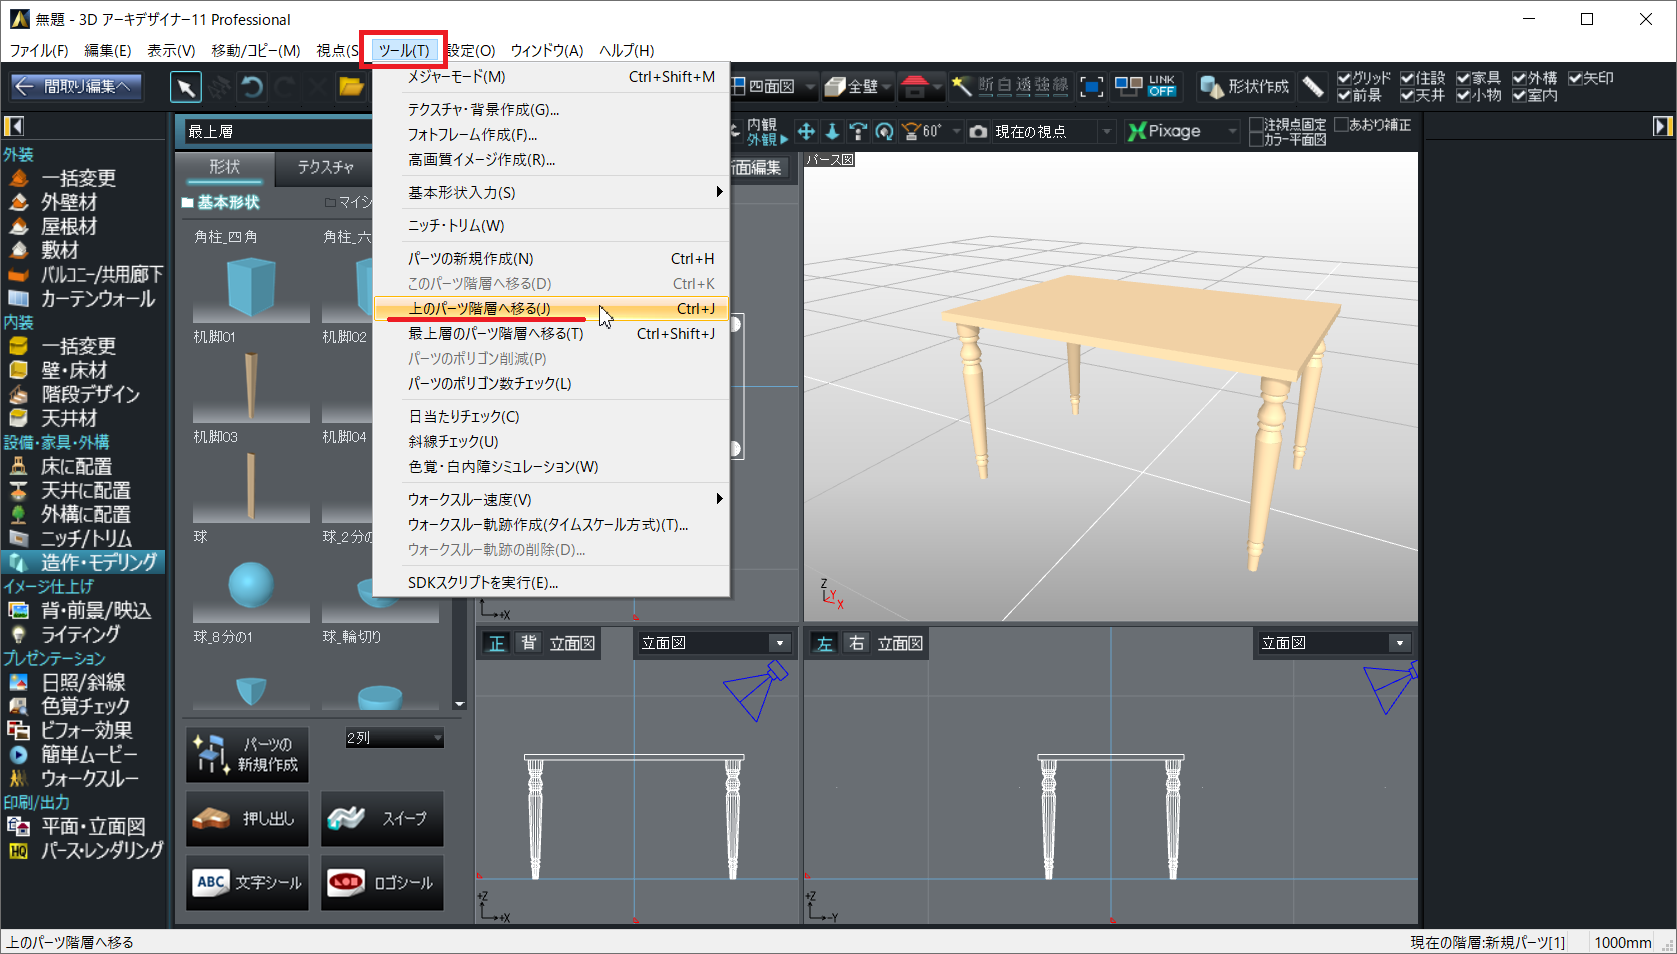Screen dimensions: 1677x954
Task: Click the ruler measure icon
Action: coord(1313,87)
